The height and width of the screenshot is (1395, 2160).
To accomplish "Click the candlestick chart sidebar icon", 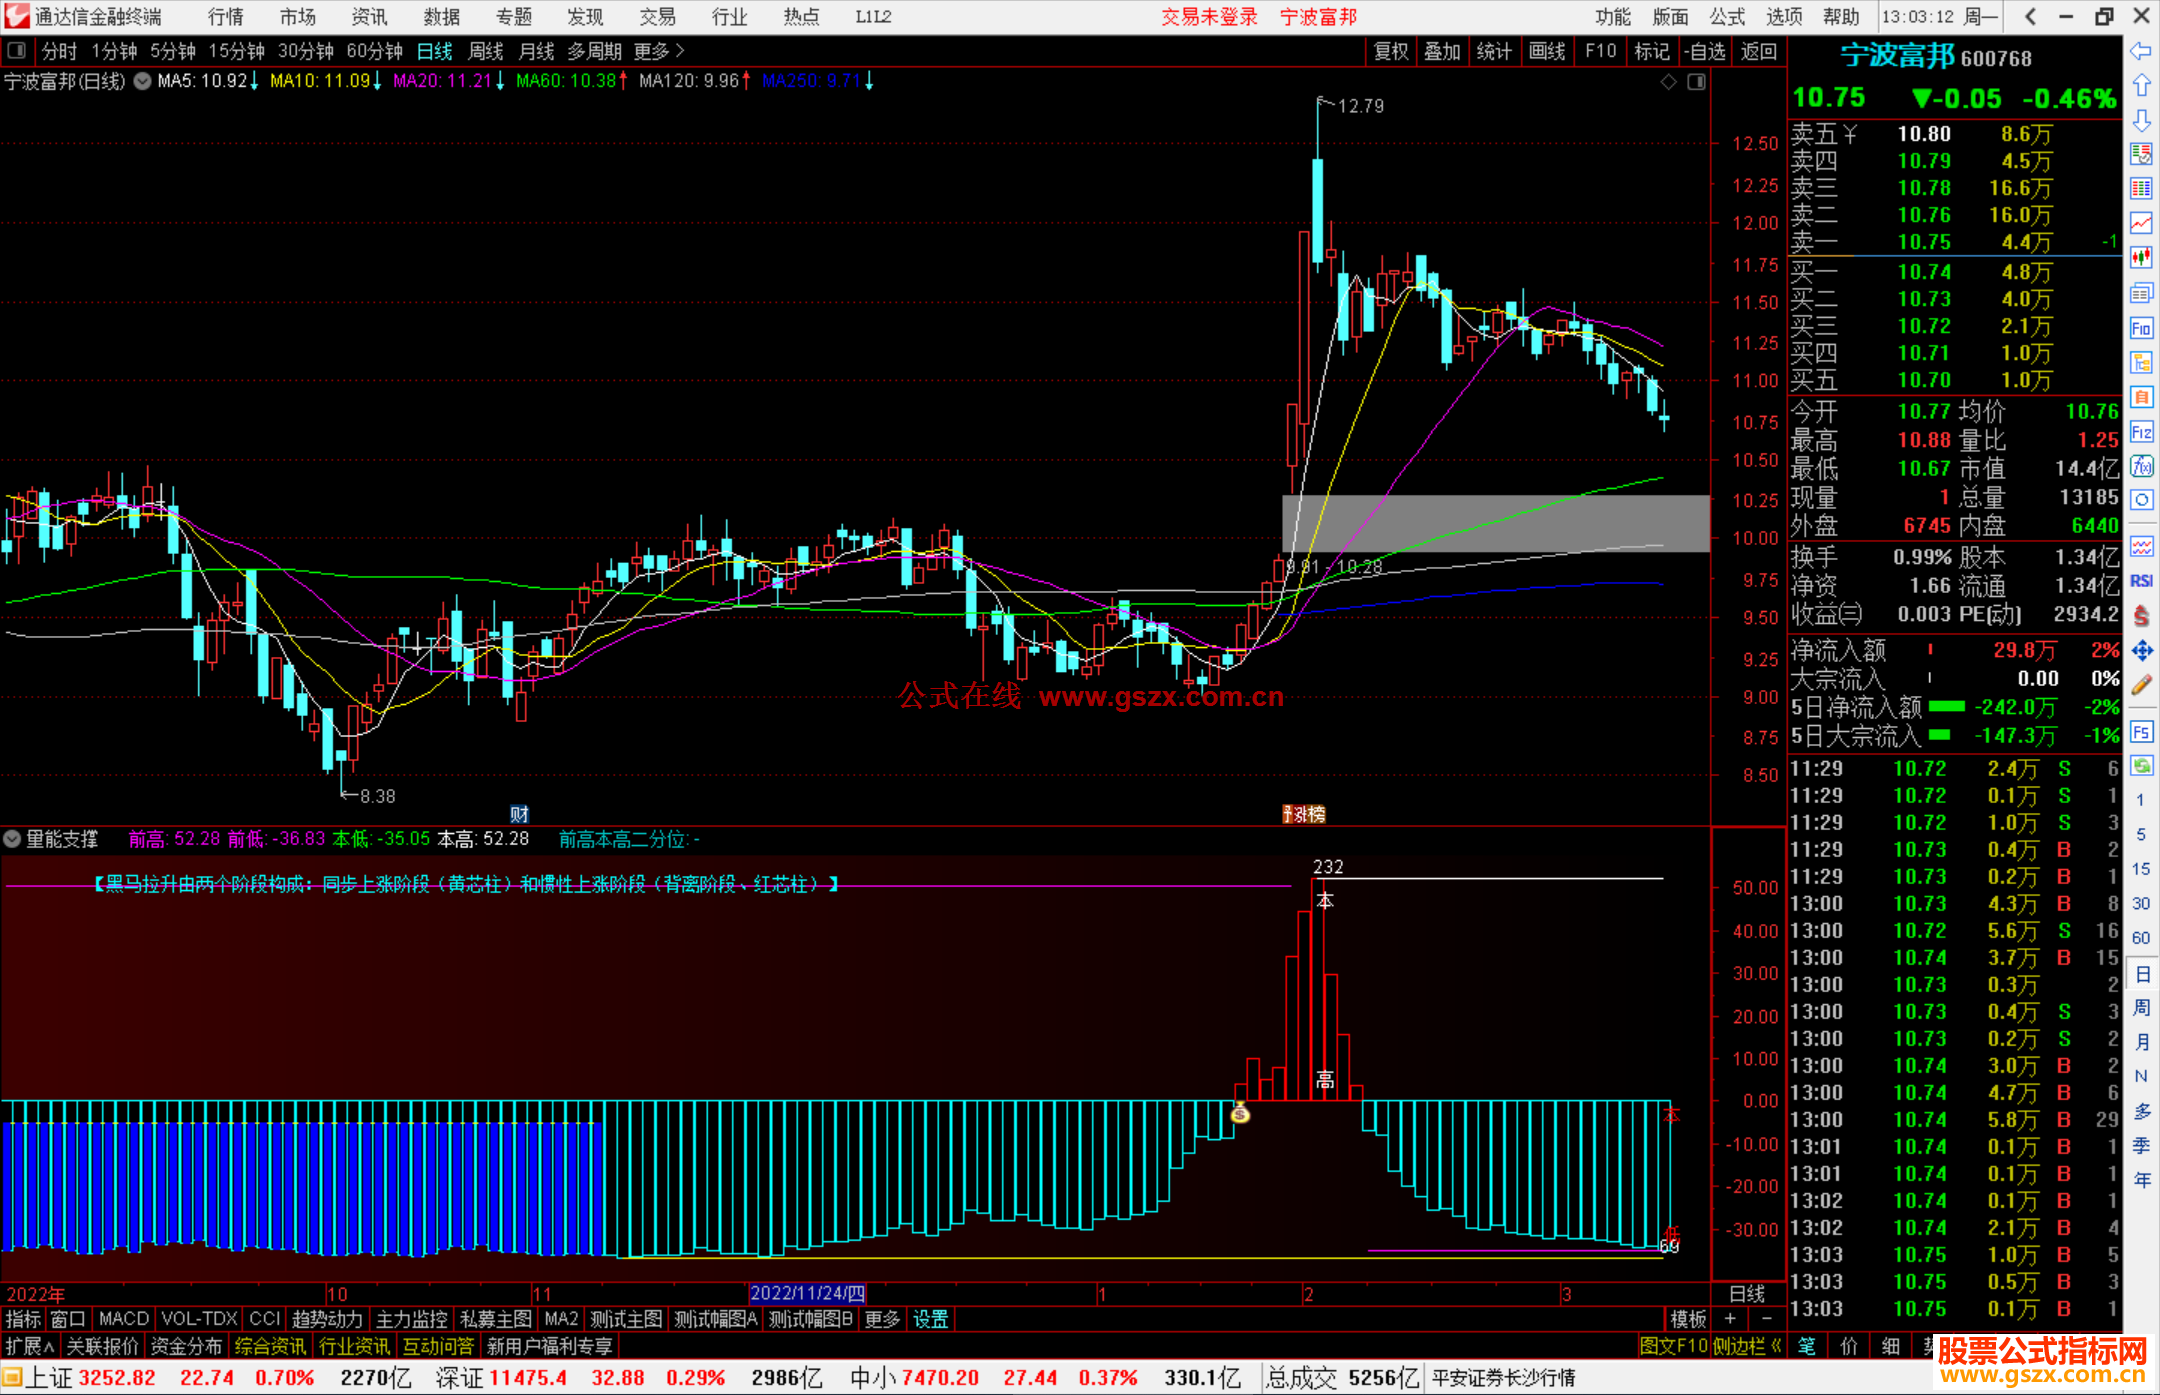I will point(2141,257).
